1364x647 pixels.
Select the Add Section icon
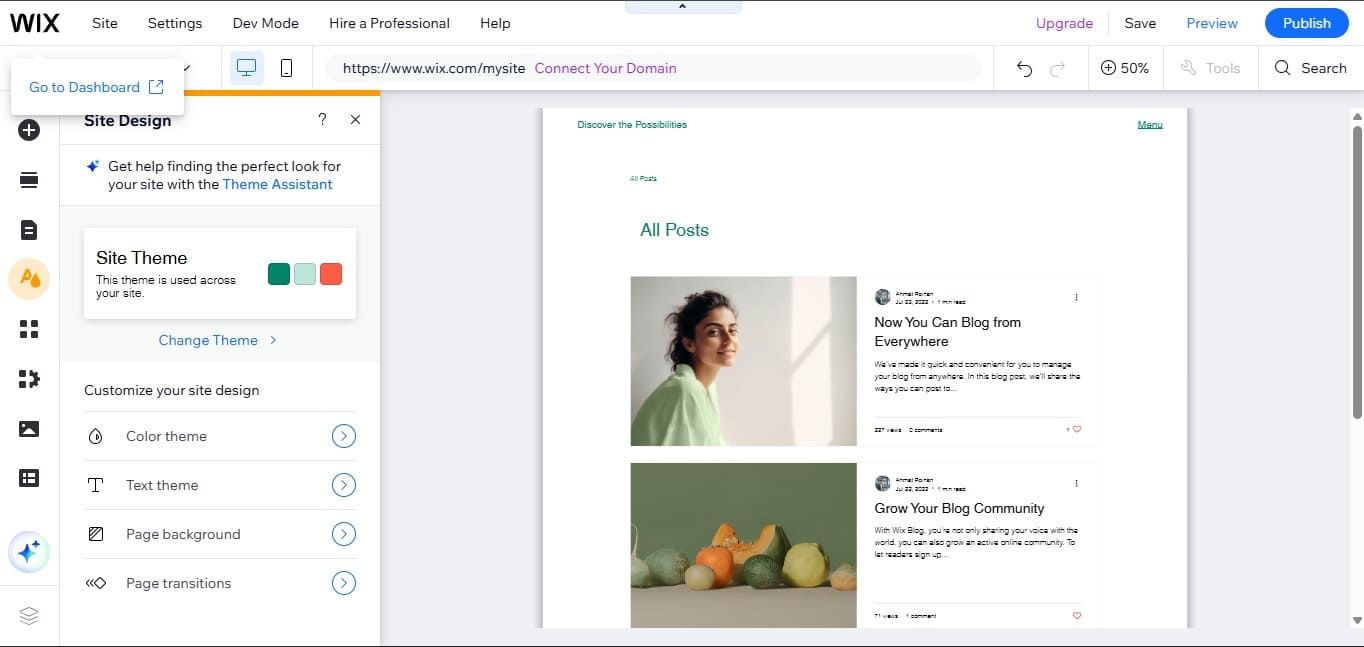point(30,180)
